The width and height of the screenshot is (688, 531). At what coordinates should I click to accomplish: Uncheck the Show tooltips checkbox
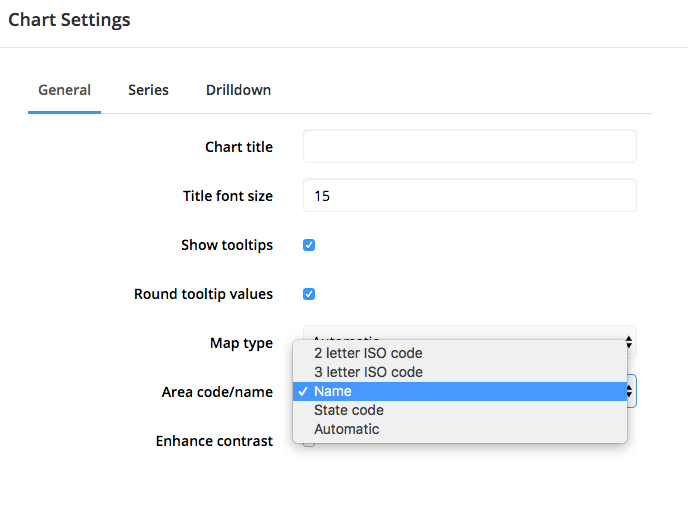click(309, 245)
